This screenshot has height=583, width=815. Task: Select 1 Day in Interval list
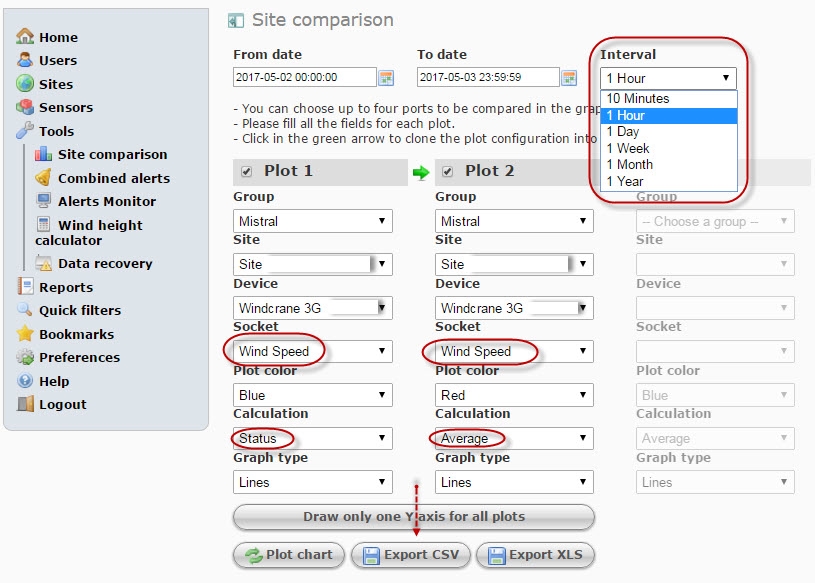pyautogui.click(x=668, y=132)
